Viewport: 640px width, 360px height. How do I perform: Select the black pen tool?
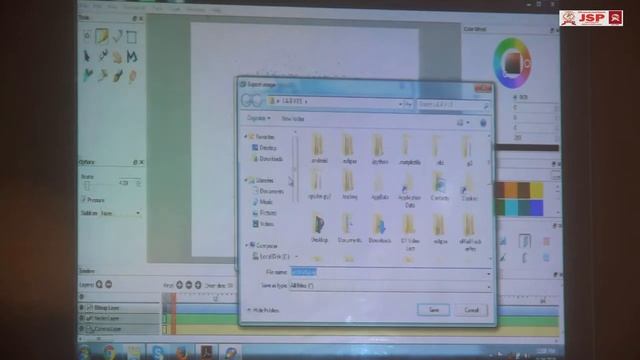[x=87, y=56]
